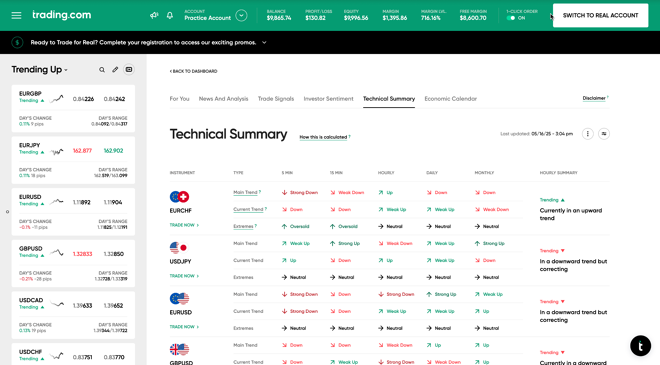Viewport: 660px width, 365px height.
Task: Click the USDJPY flag pair icon
Action: pyautogui.click(x=179, y=248)
